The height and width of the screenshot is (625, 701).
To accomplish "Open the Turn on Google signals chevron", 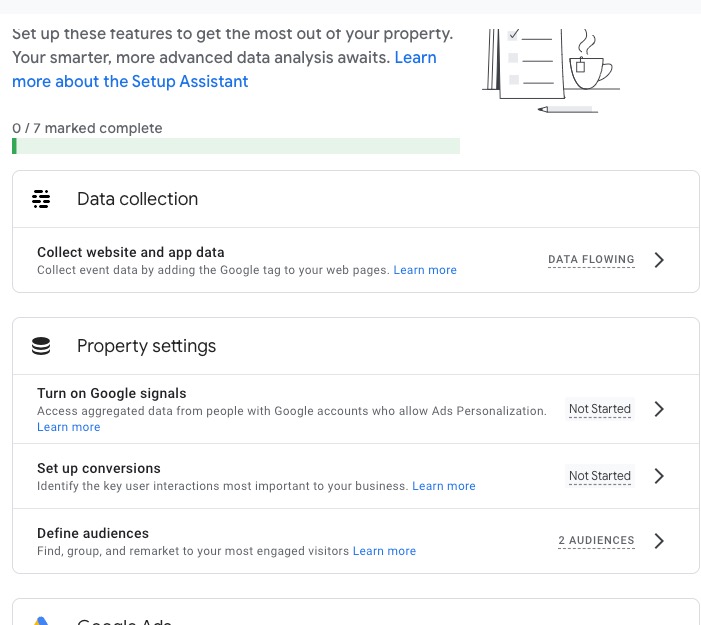I will [x=659, y=409].
